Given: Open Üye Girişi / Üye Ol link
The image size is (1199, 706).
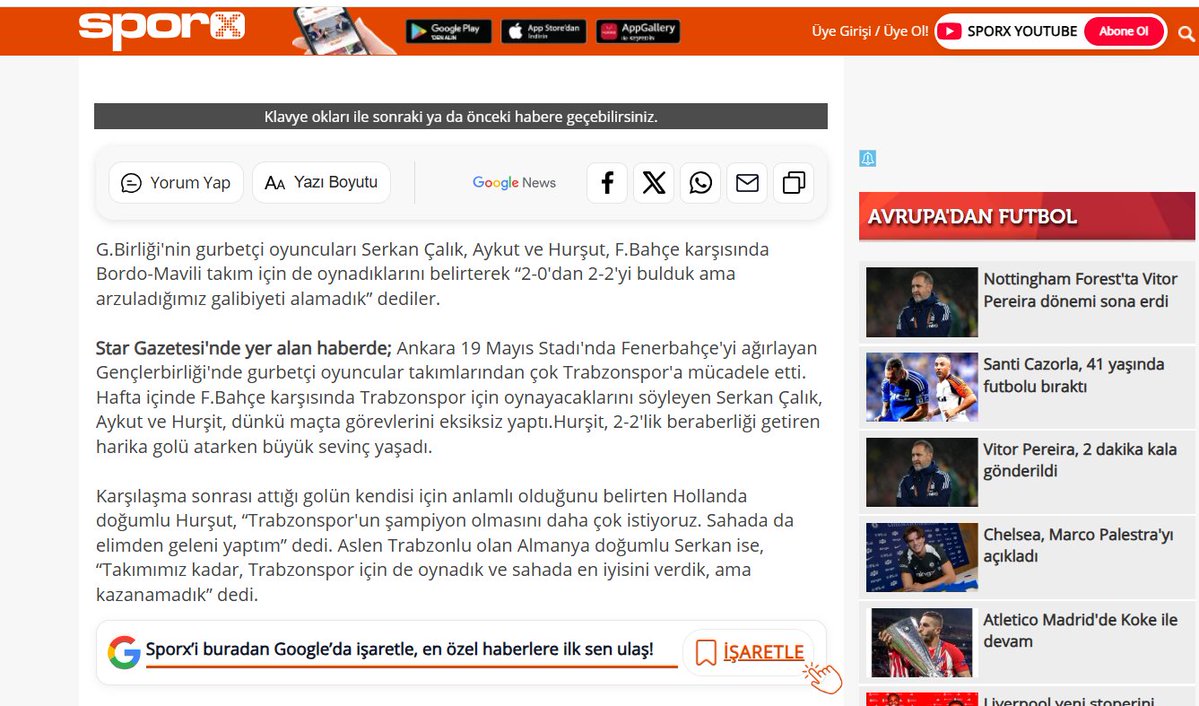Looking at the screenshot, I should tap(869, 31).
